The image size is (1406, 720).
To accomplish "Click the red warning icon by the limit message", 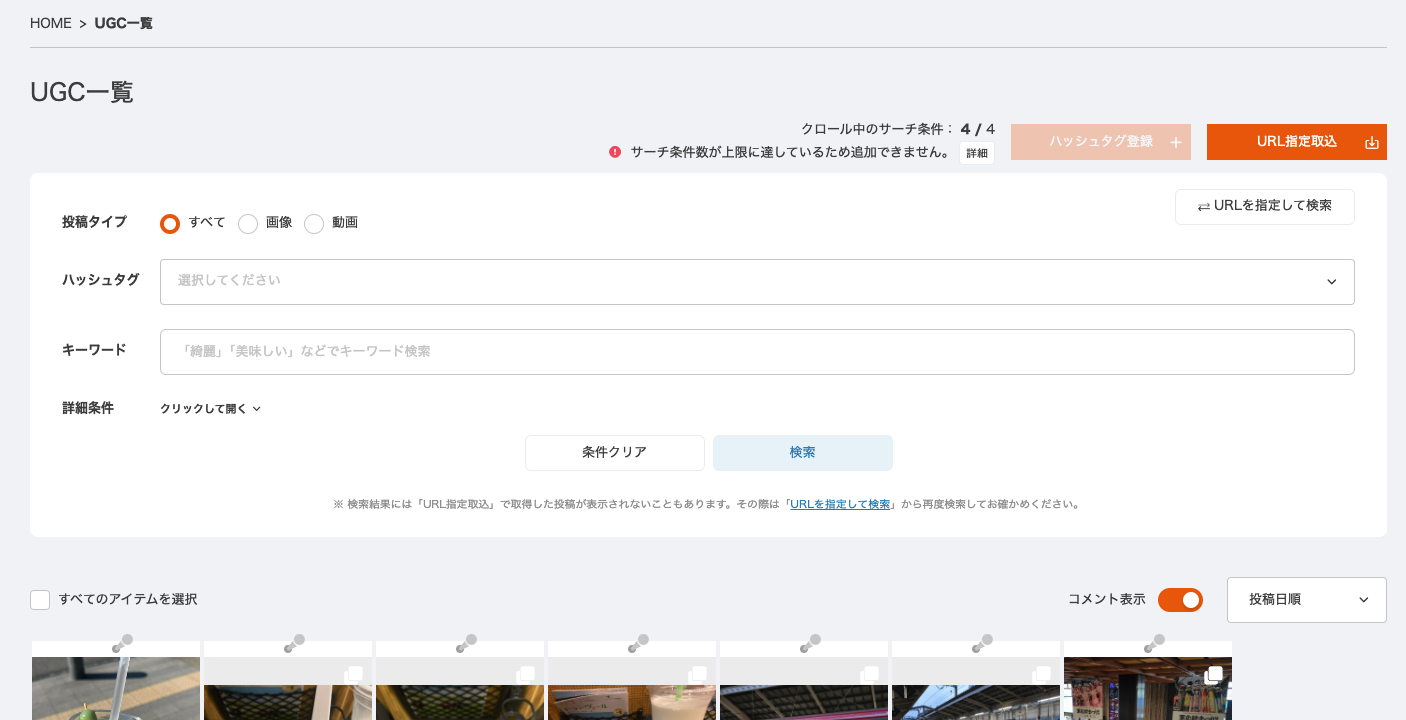I will click(x=615, y=152).
